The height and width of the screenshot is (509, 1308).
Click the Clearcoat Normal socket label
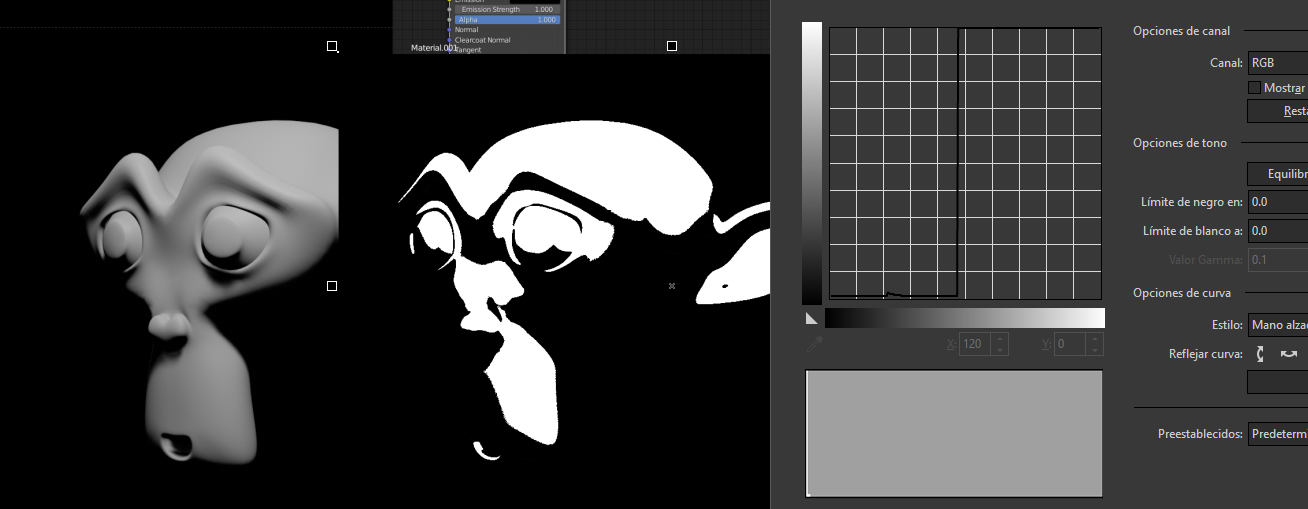point(483,40)
